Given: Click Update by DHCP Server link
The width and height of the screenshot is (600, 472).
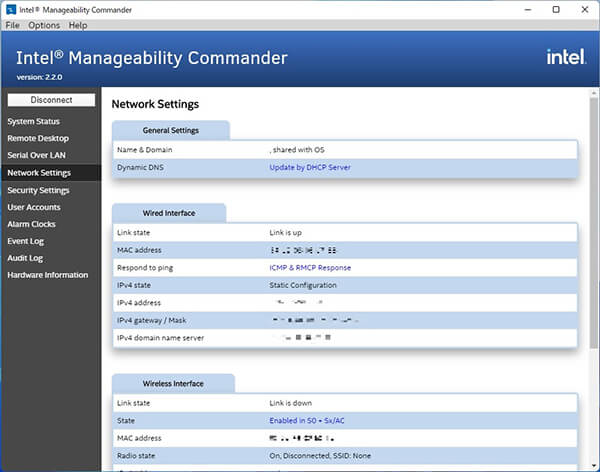Looking at the screenshot, I should coord(310,167).
